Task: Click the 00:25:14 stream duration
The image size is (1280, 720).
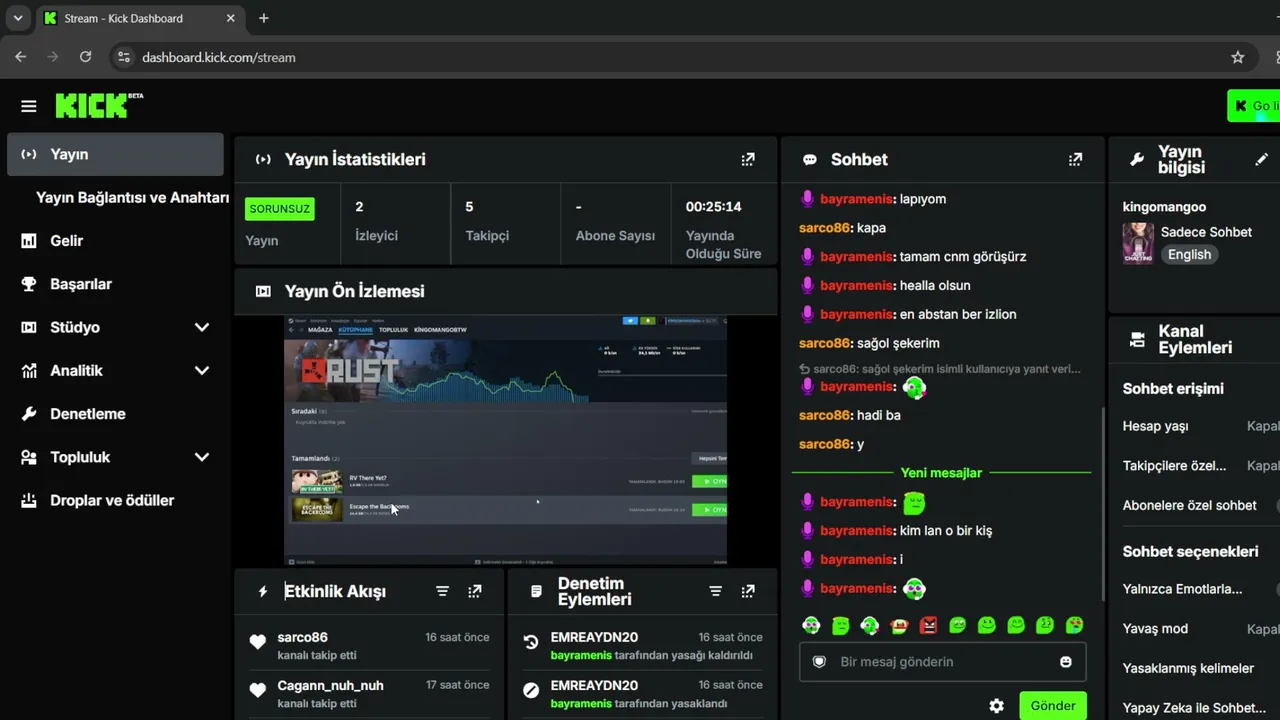Action: (x=713, y=207)
